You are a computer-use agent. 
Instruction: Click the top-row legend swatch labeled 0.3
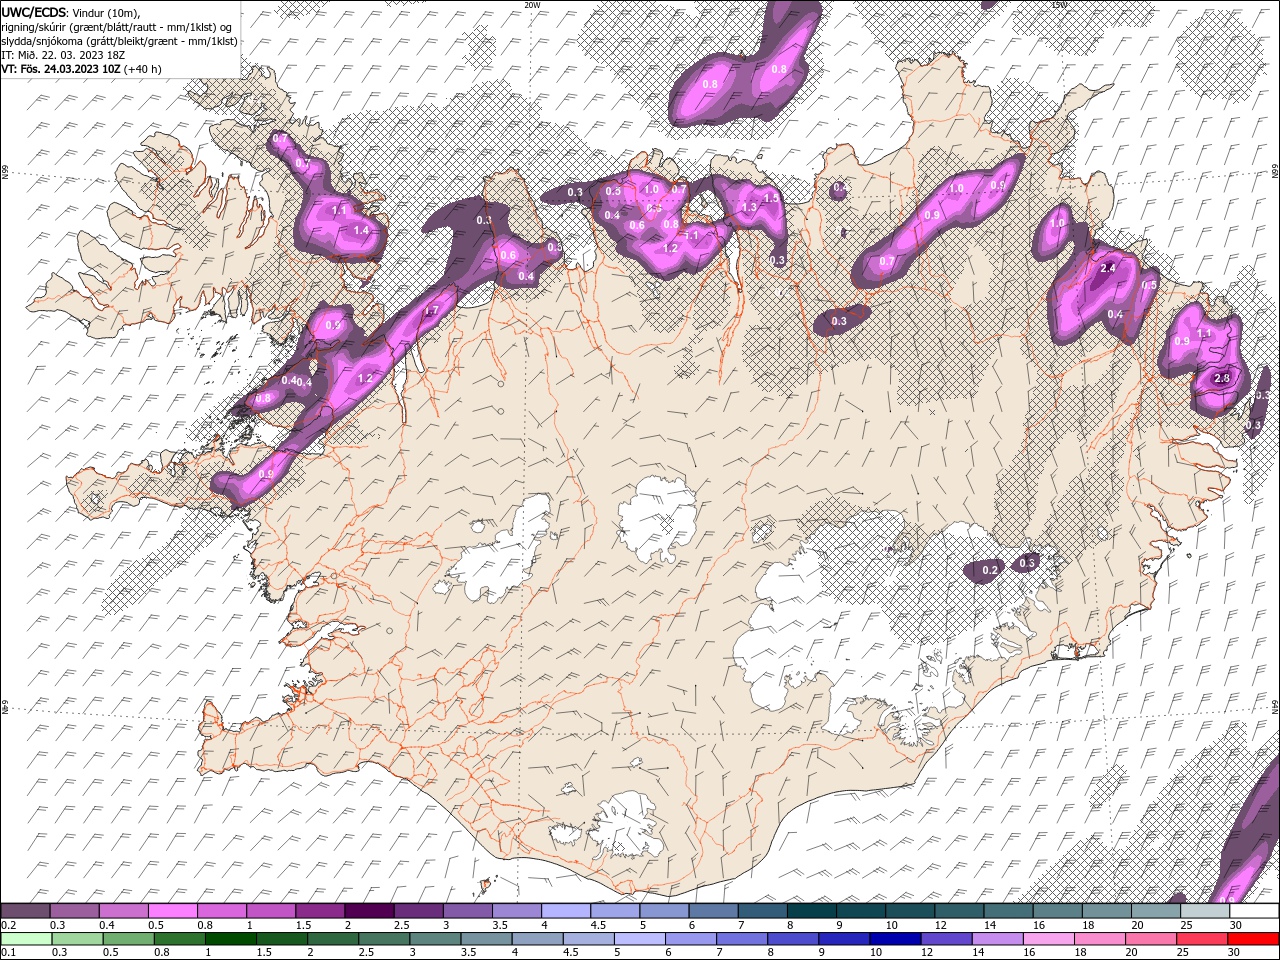pyautogui.click(x=75, y=911)
